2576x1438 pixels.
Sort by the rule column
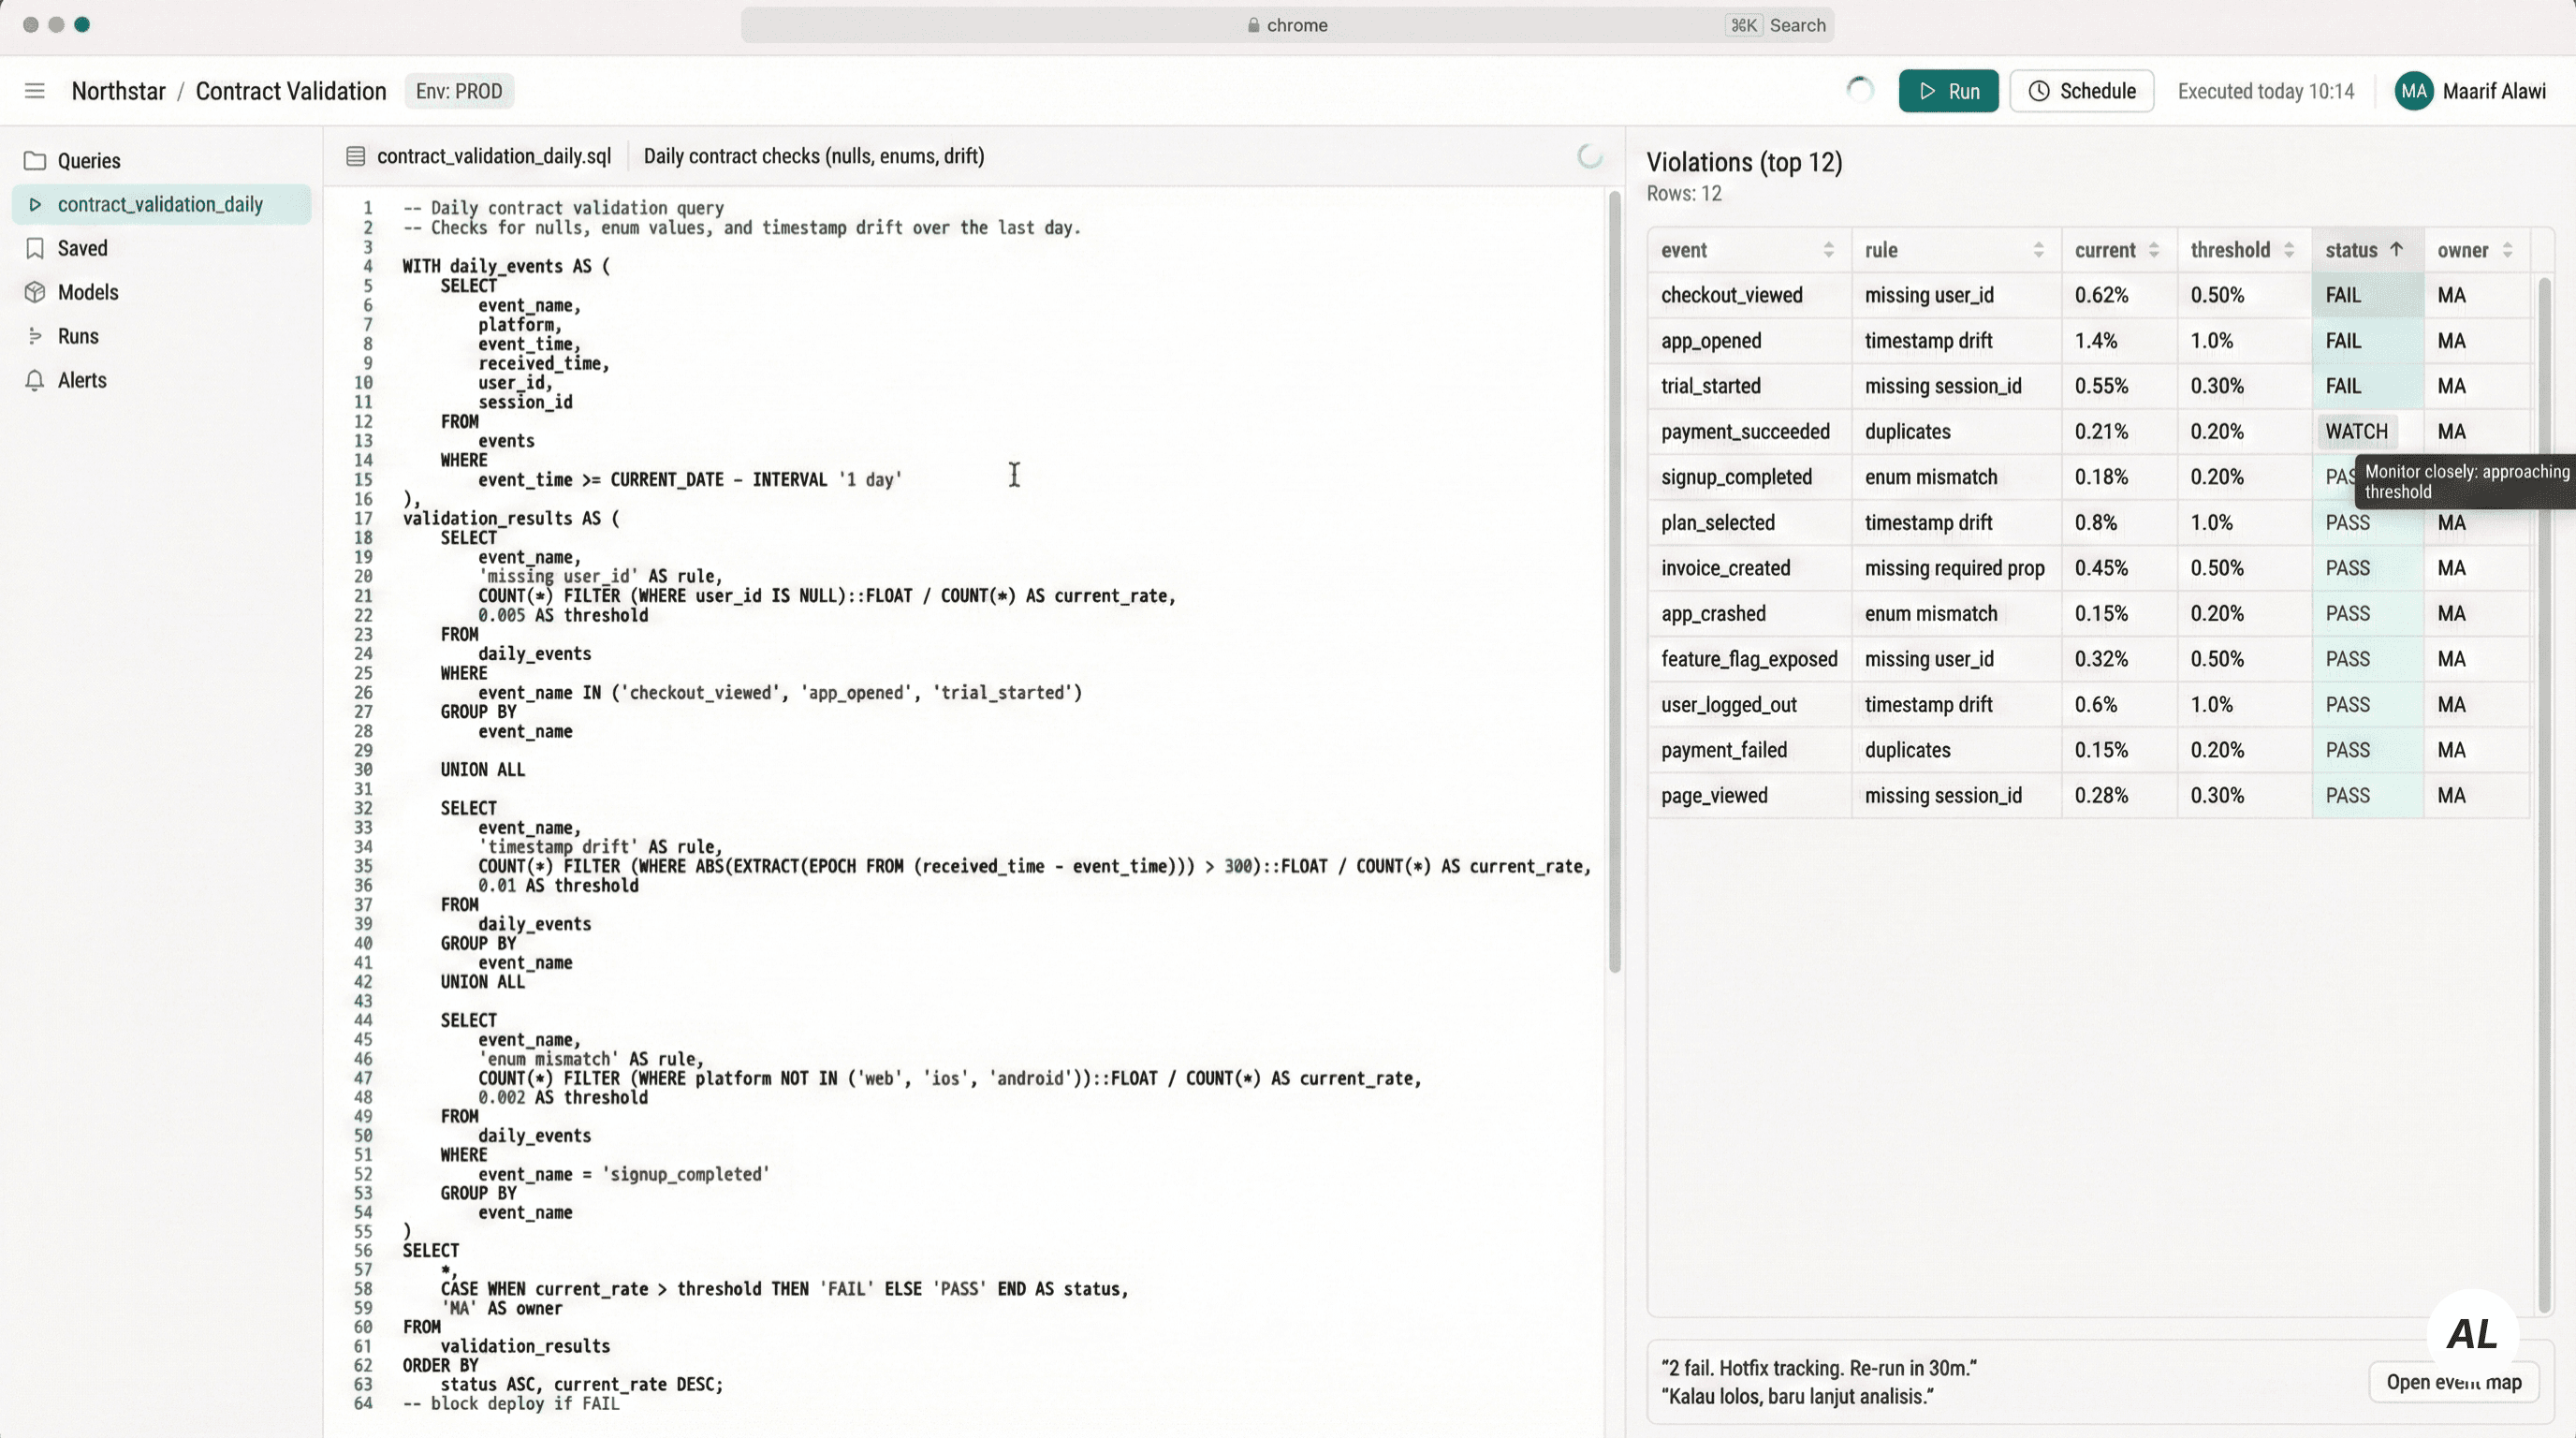click(2038, 250)
